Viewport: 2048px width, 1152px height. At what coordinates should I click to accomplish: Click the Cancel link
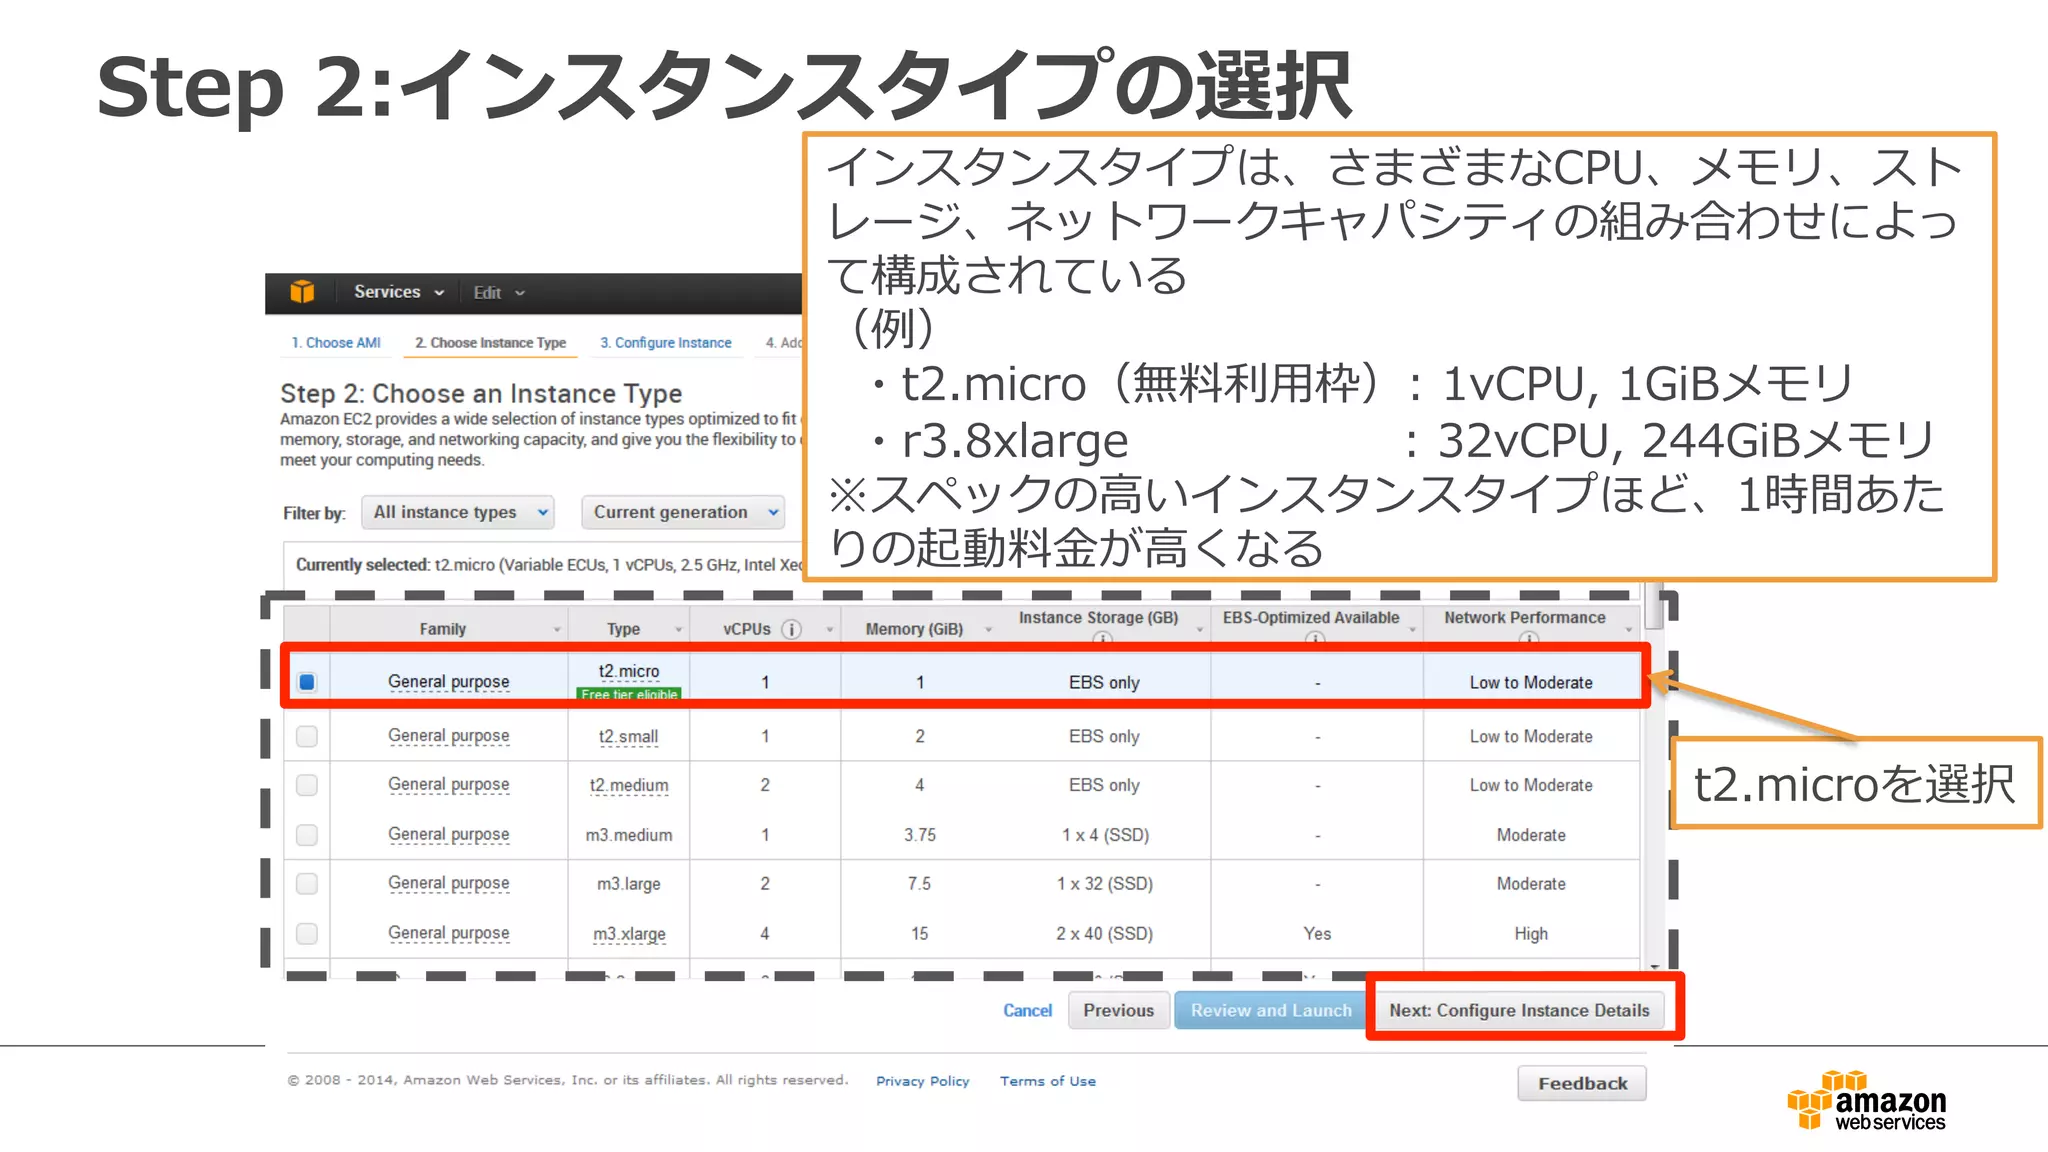pos(1027,1010)
